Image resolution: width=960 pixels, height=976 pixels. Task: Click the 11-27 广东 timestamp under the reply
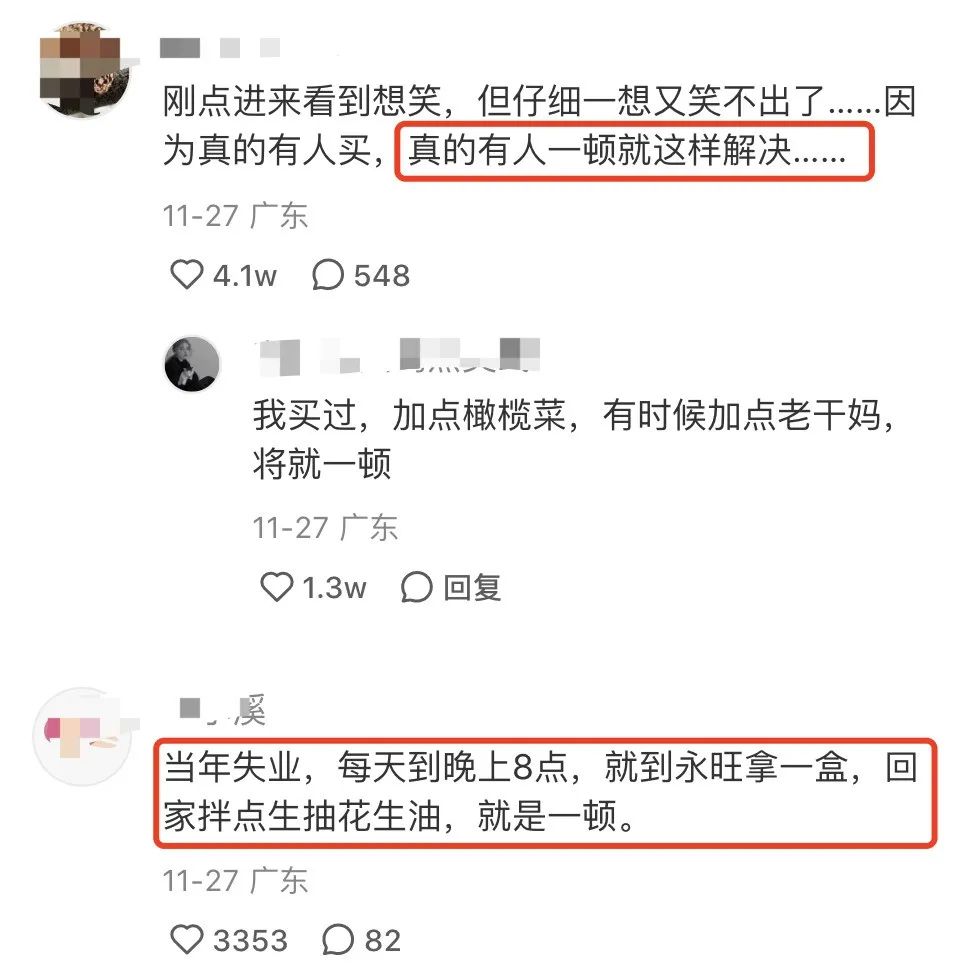324,528
